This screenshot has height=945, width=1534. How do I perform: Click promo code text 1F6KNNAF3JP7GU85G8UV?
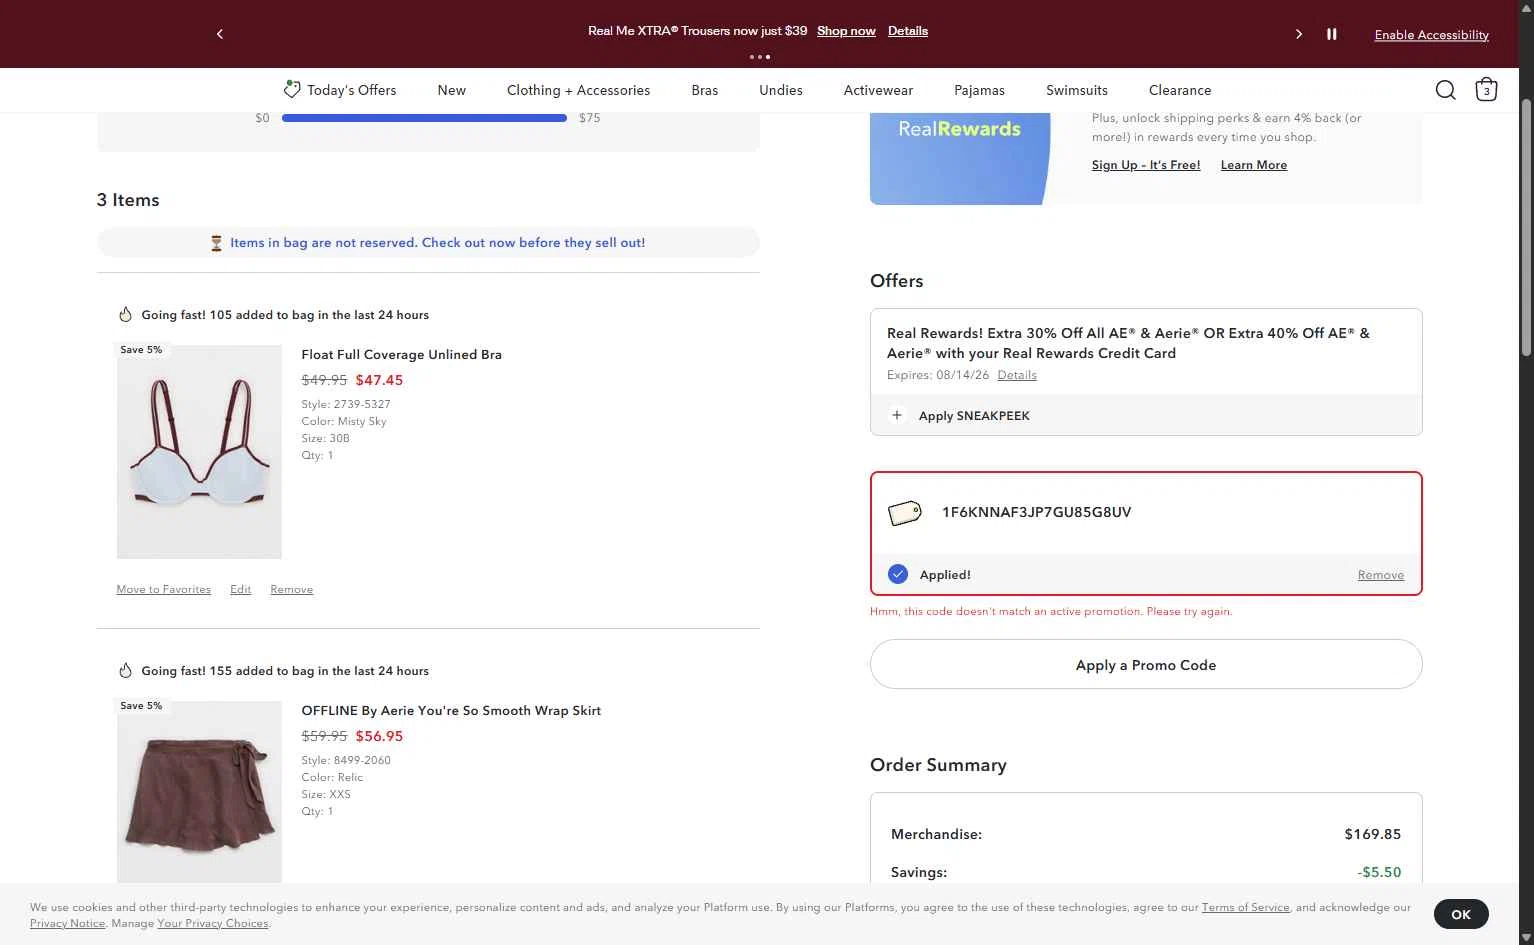point(1036,512)
